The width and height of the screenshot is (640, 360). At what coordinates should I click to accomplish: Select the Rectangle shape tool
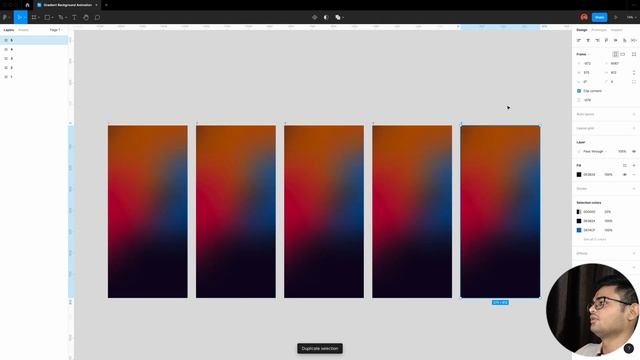[47, 18]
